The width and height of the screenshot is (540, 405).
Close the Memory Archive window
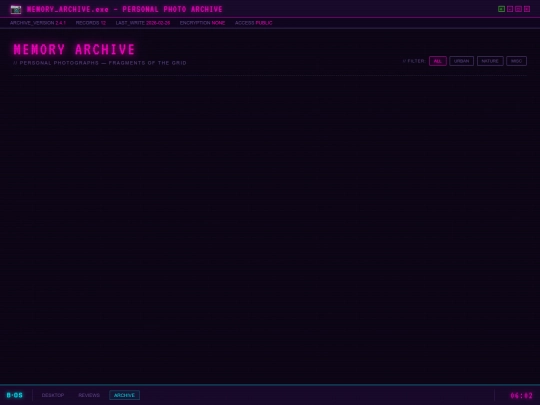pos(527,9)
